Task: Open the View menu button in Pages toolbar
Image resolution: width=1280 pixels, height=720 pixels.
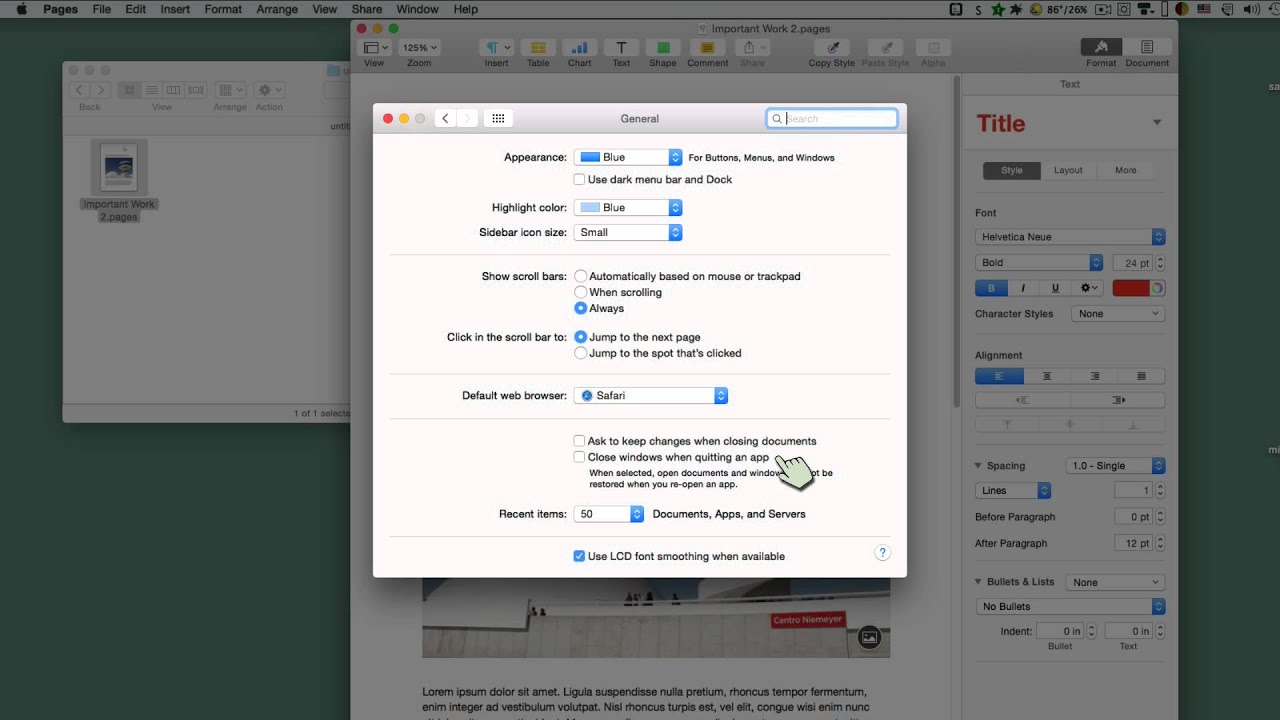Action: pos(375,48)
